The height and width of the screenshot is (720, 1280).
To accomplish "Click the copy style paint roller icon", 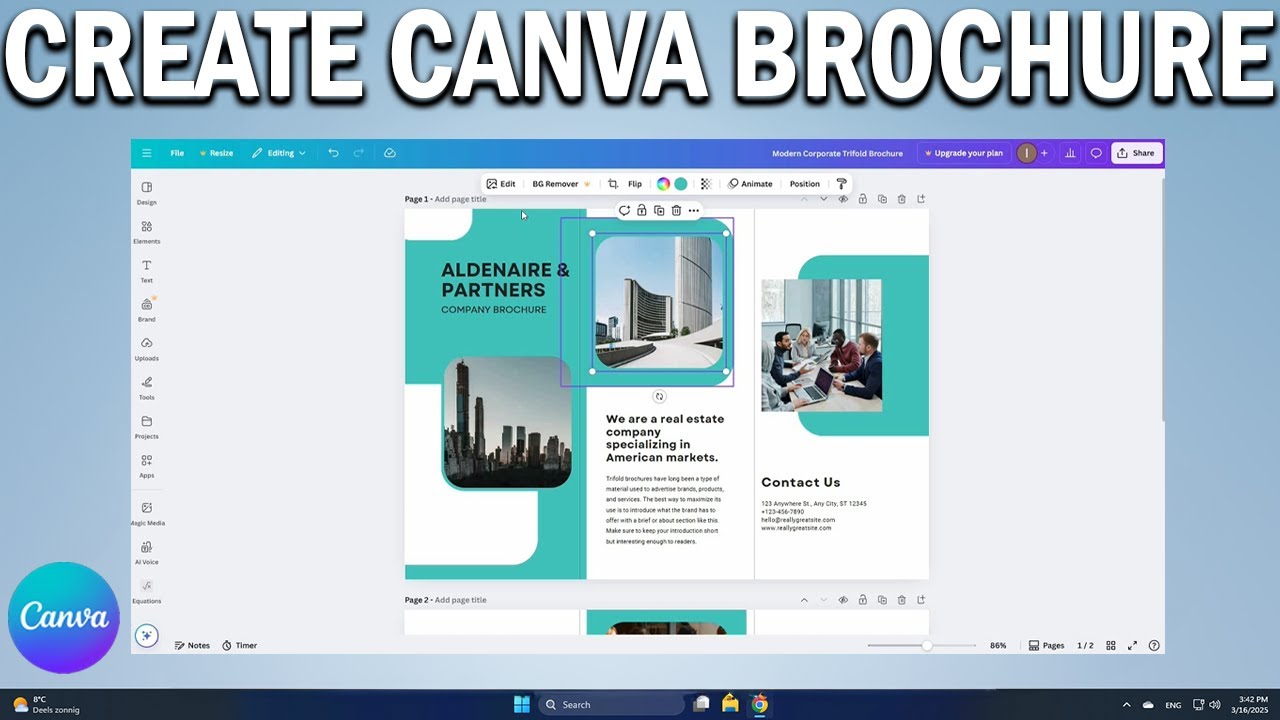I will [x=841, y=184].
